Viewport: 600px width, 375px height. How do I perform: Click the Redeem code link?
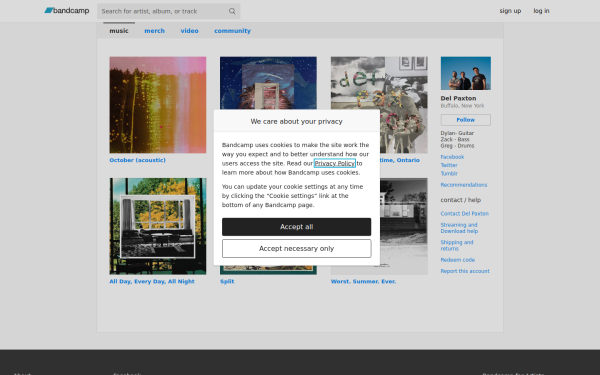(458, 260)
